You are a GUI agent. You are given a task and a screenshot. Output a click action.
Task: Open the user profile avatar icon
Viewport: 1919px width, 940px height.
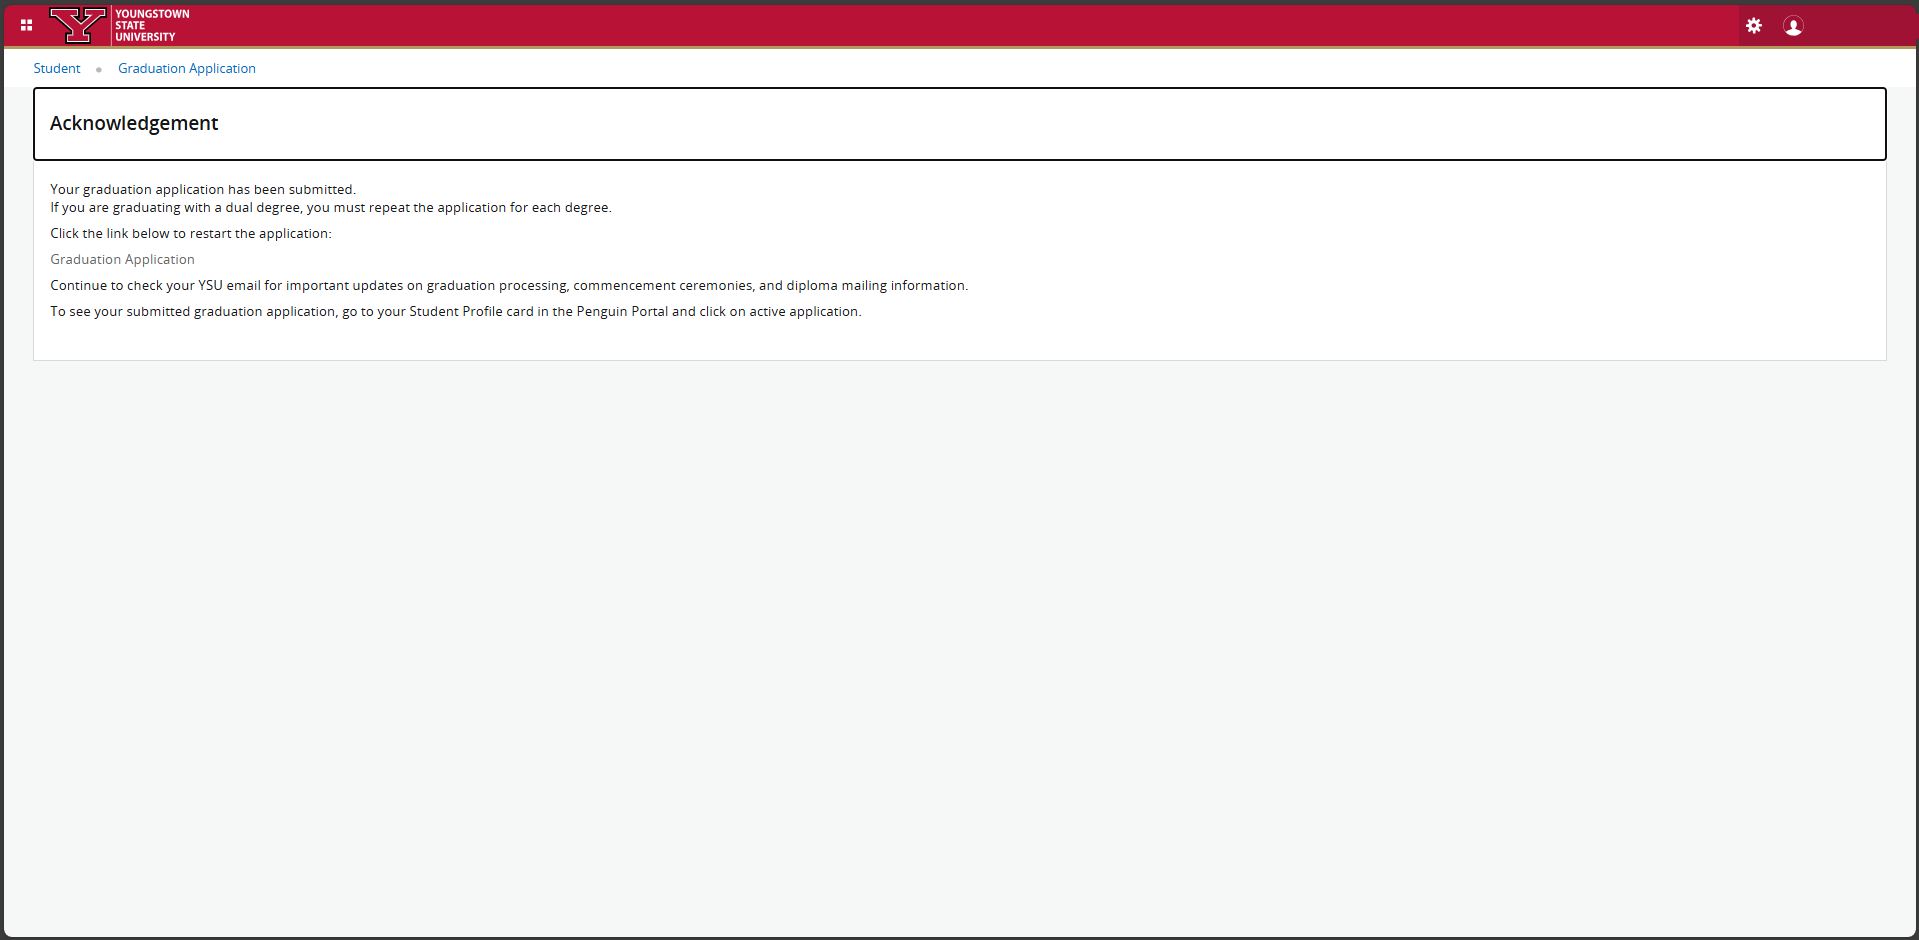(x=1793, y=26)
